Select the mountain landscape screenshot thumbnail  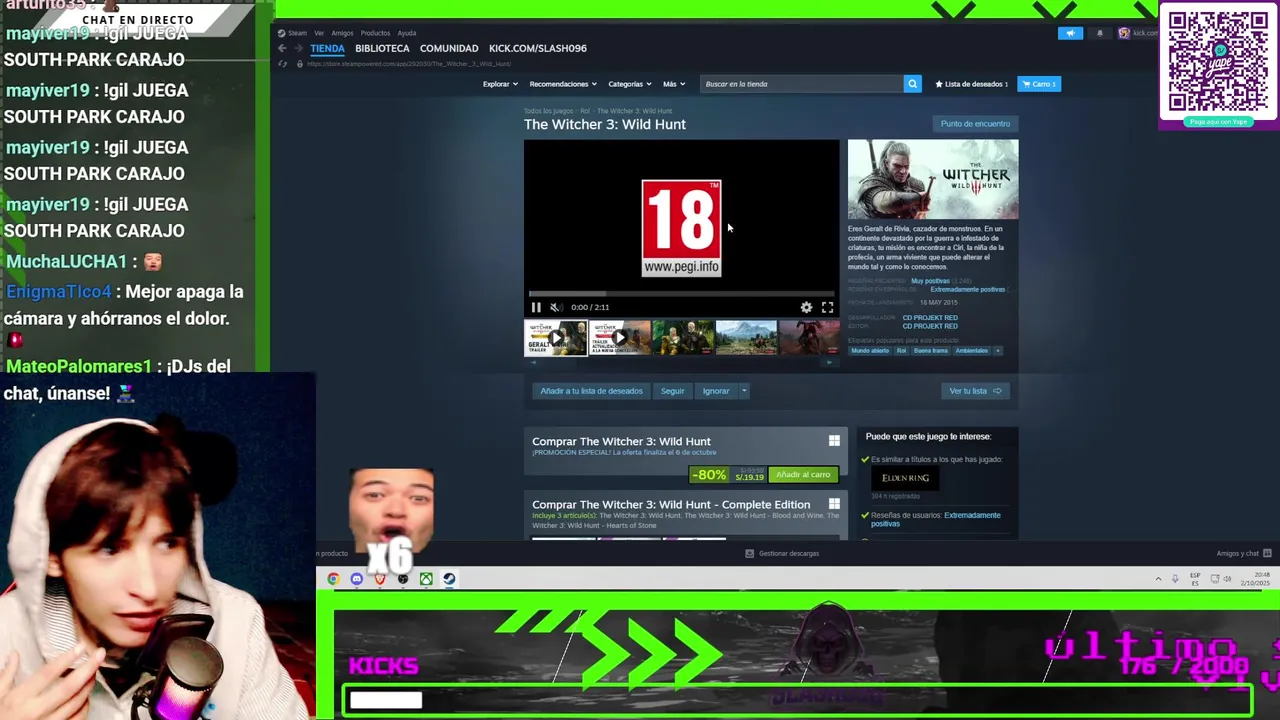pyautogui.click(x=747, y=338)
